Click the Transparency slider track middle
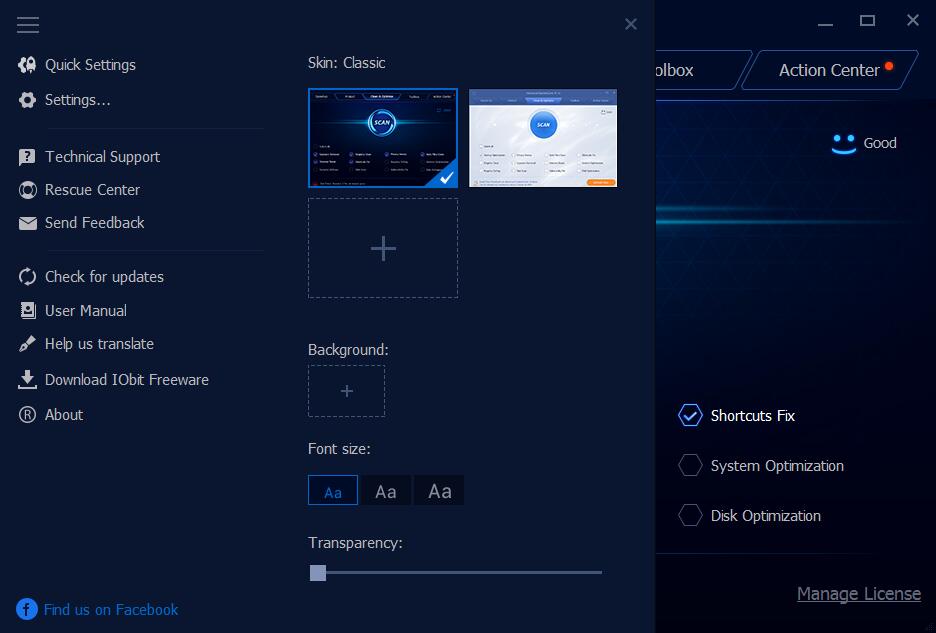936x633 pixels. pyautogui.click(x=456, y=573)
